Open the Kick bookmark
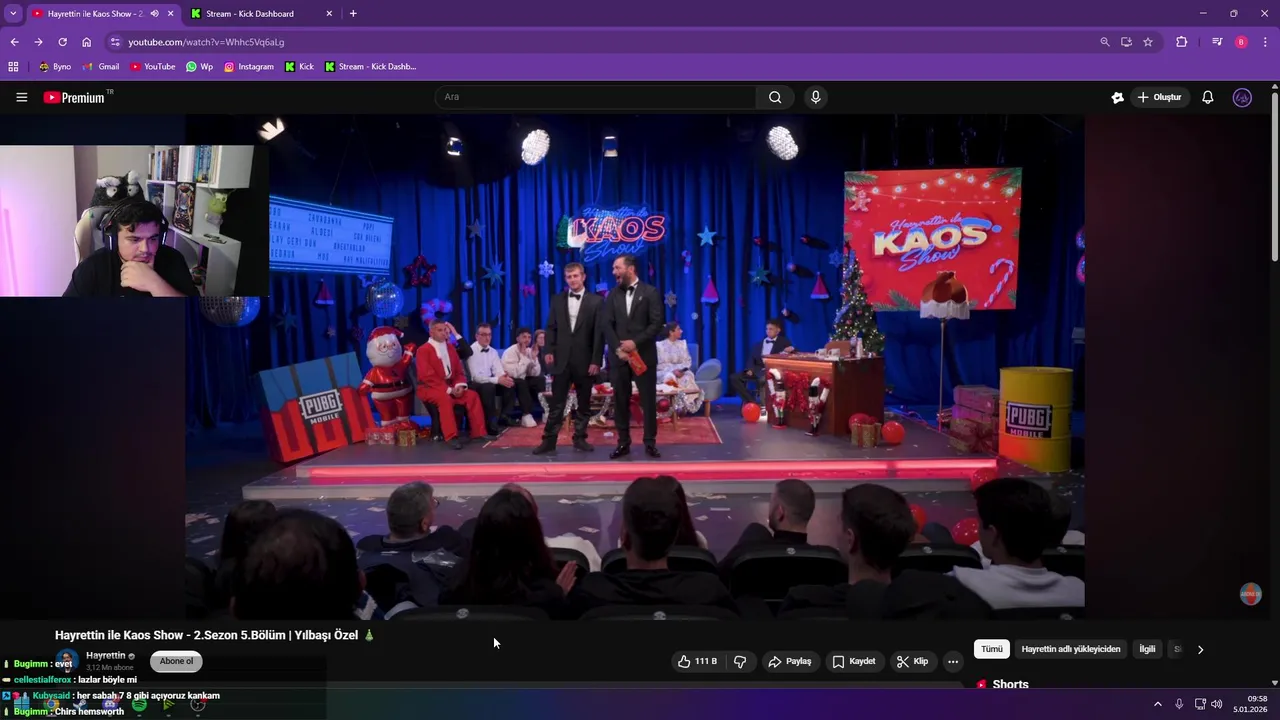 [x=299, y=67]
